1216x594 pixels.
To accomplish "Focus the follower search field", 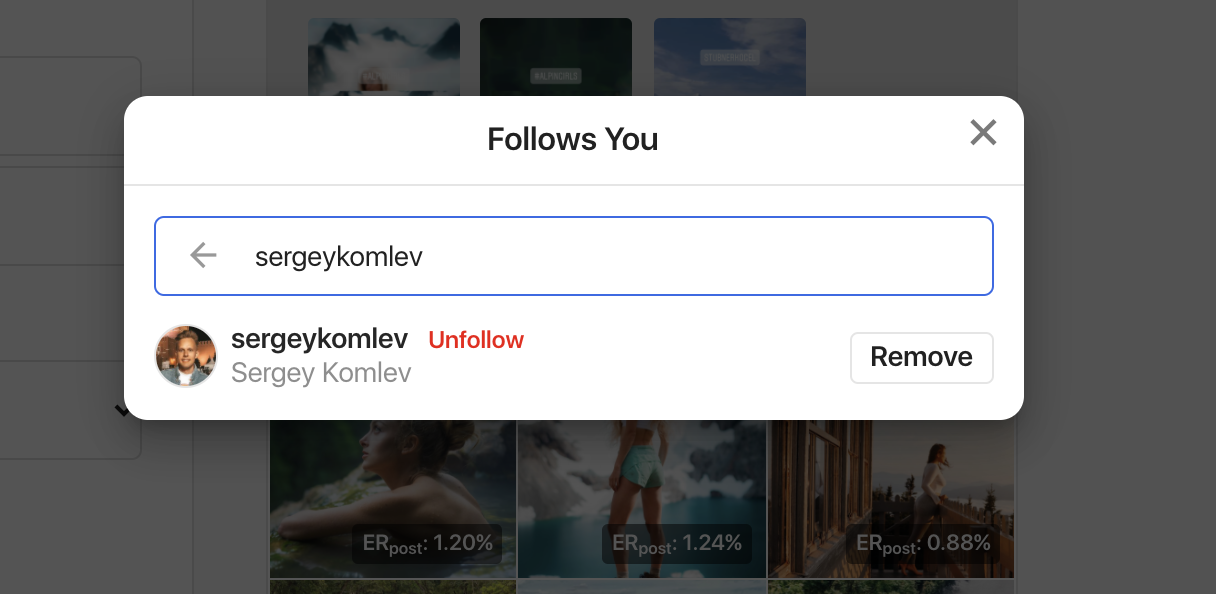I will [600, 257].
